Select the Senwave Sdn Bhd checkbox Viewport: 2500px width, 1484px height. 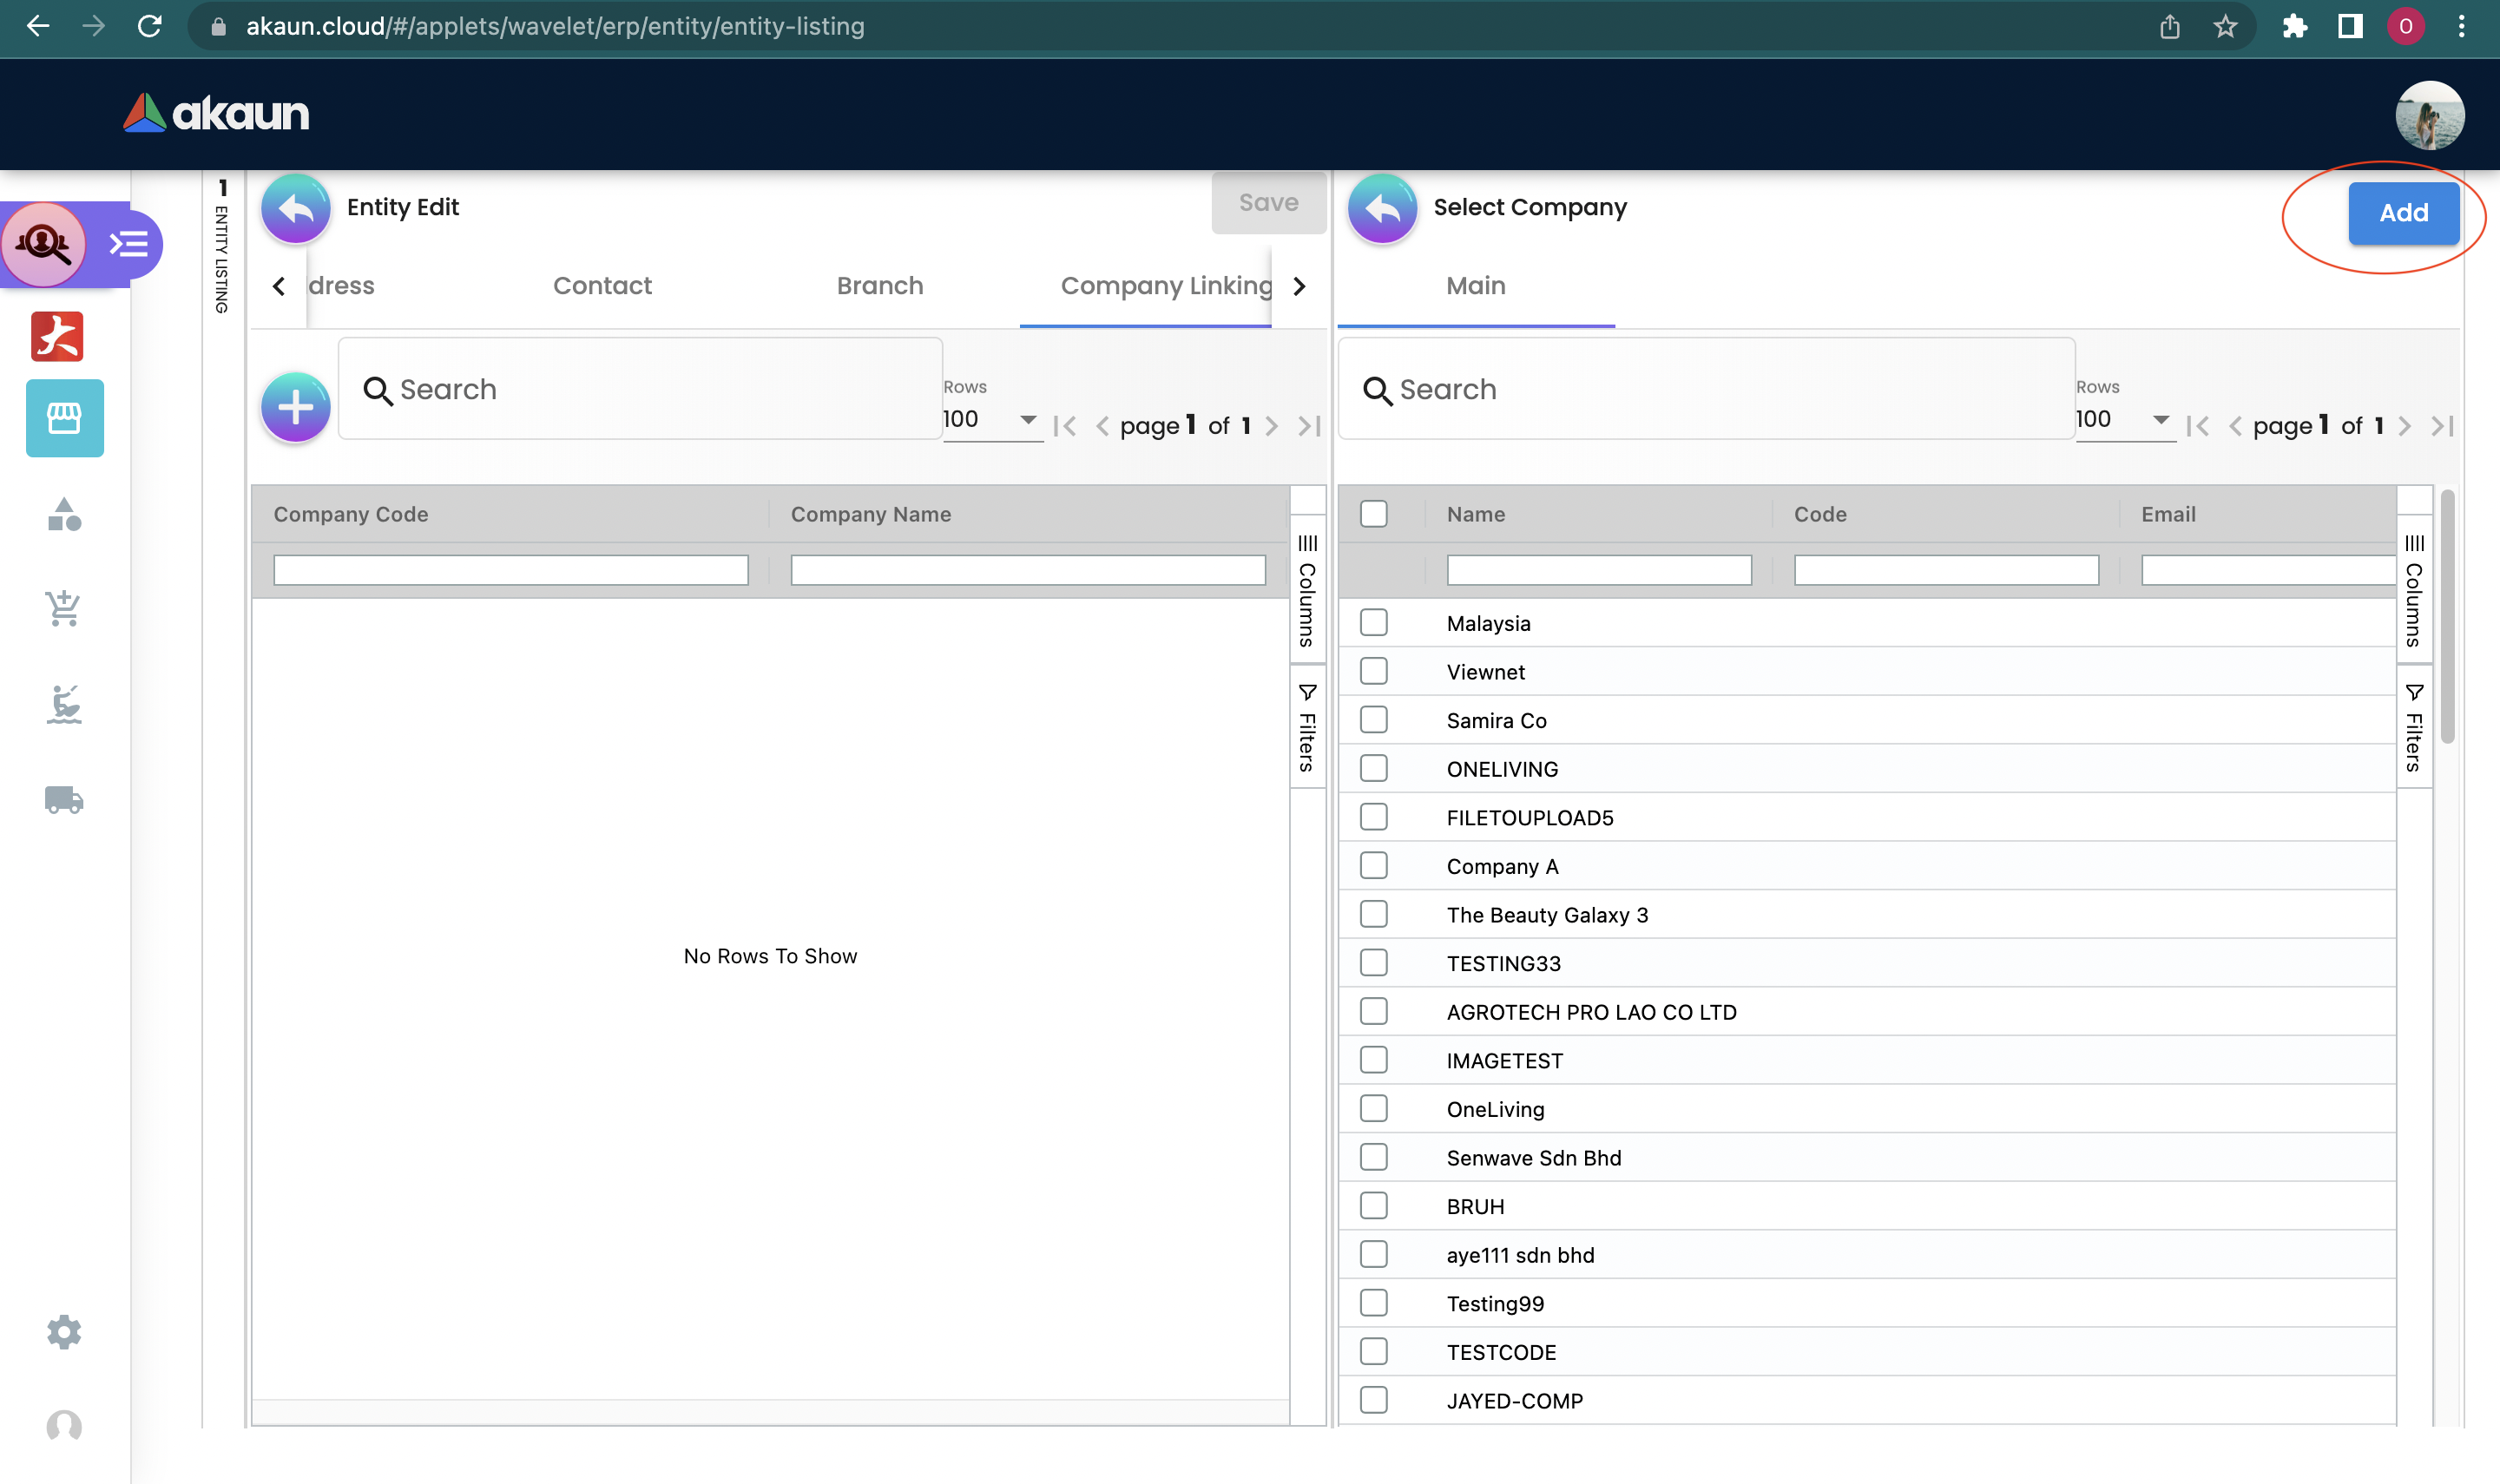tap(1374, 1157)
